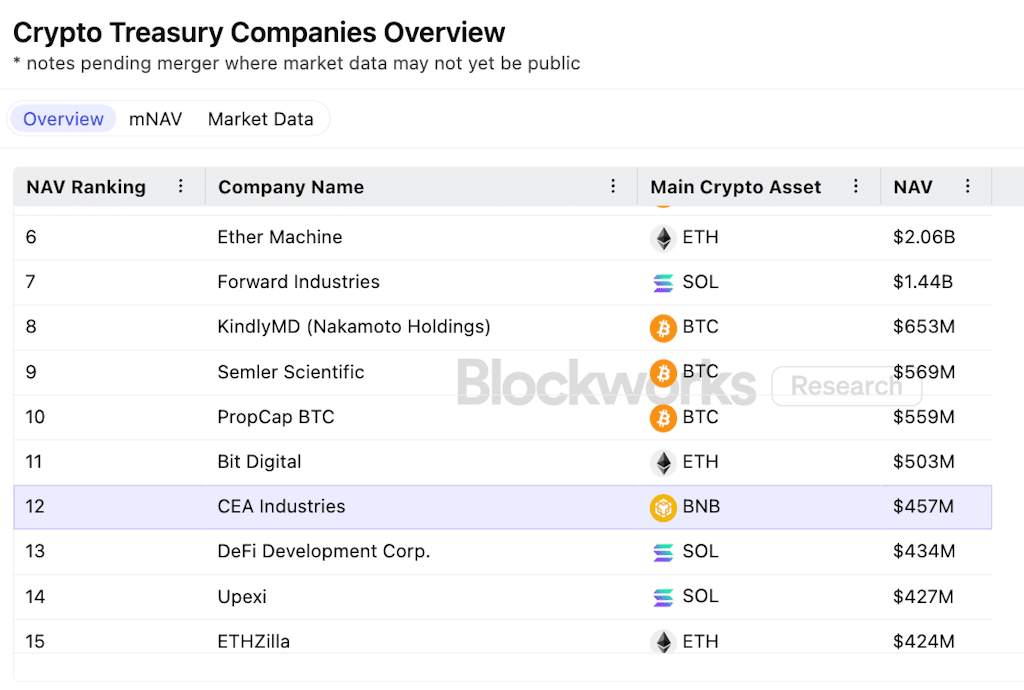Screen dimensions: 1024x690
Task: Click the Solana icon in Upexi row
Action: click(x=662, y=597)
